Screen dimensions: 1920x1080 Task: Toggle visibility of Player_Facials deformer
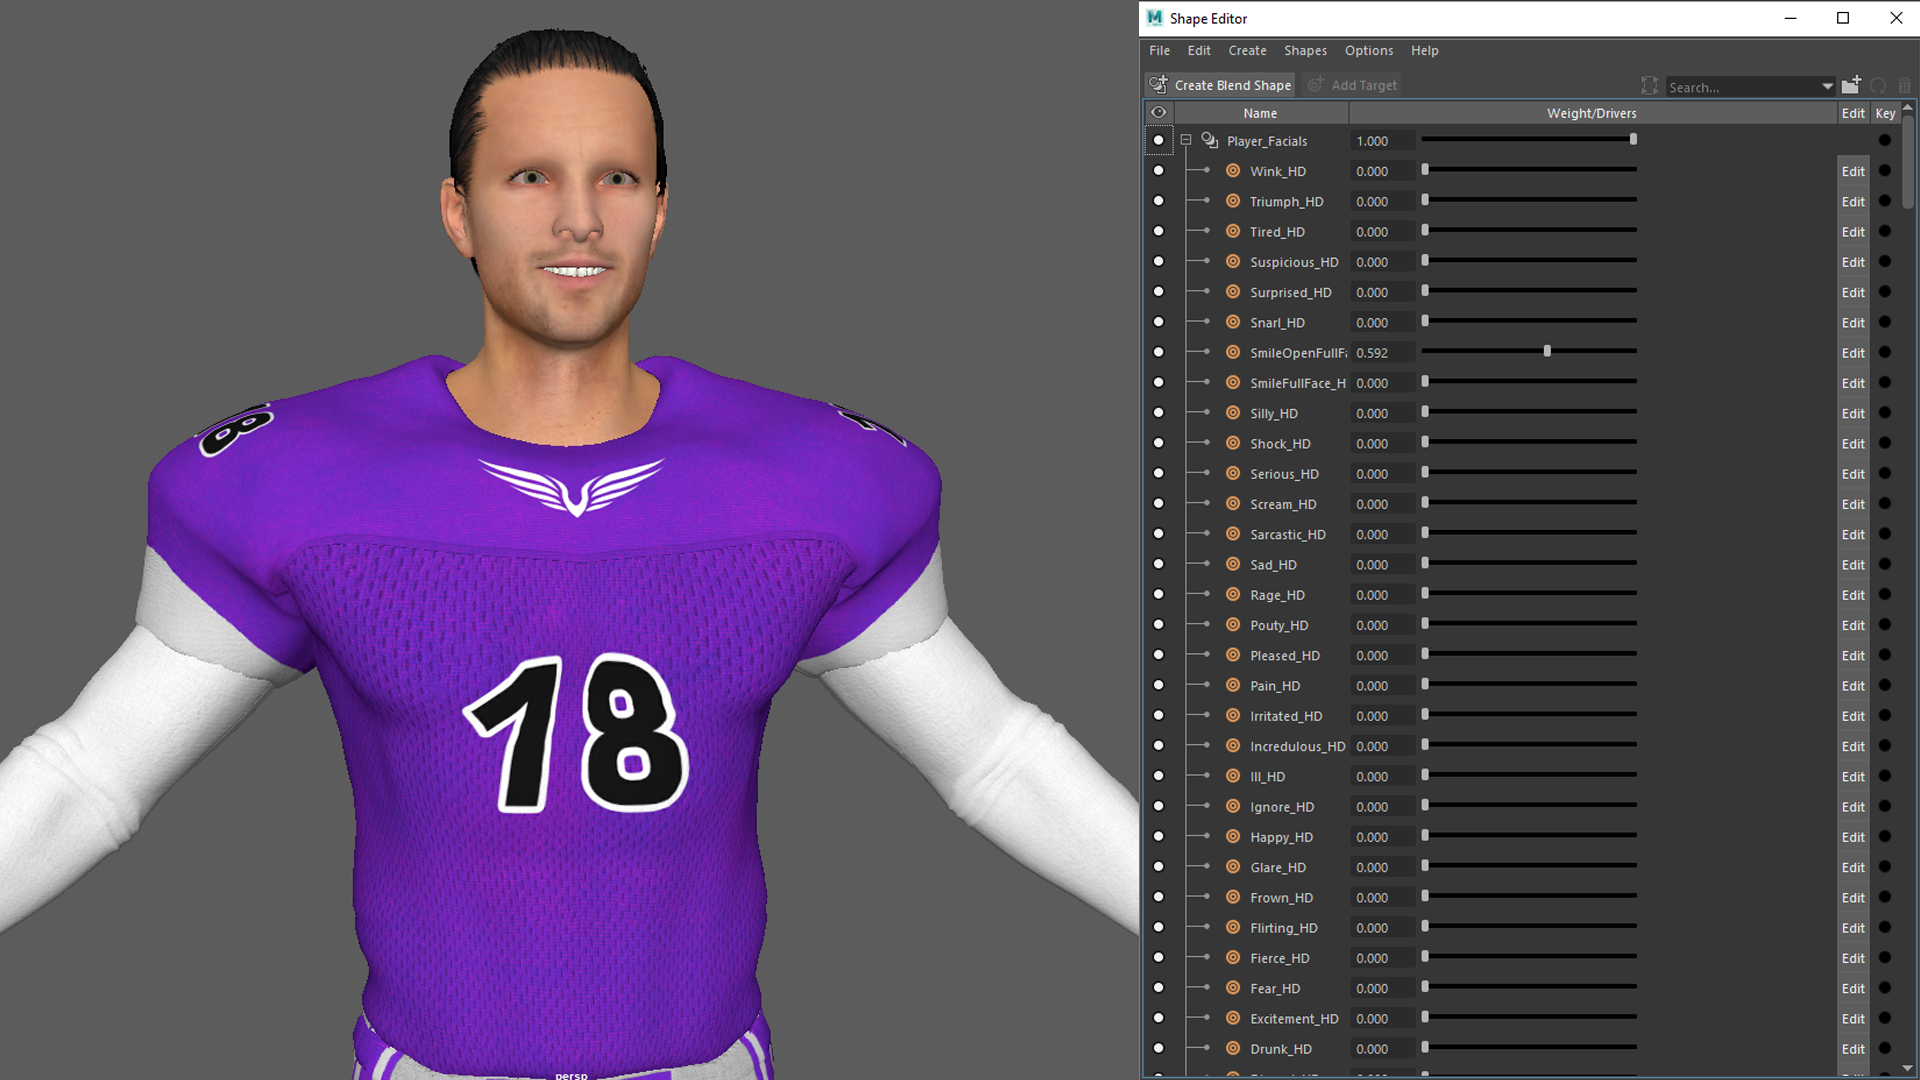click(1158, 141)
